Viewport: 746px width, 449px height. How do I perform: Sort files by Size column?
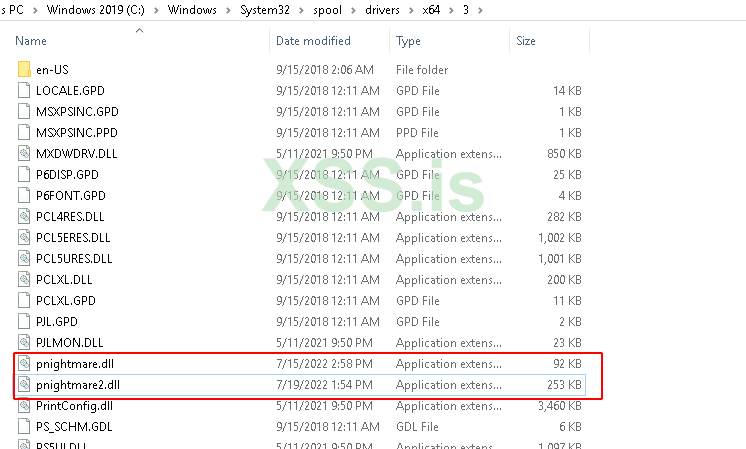click(526, 41)
